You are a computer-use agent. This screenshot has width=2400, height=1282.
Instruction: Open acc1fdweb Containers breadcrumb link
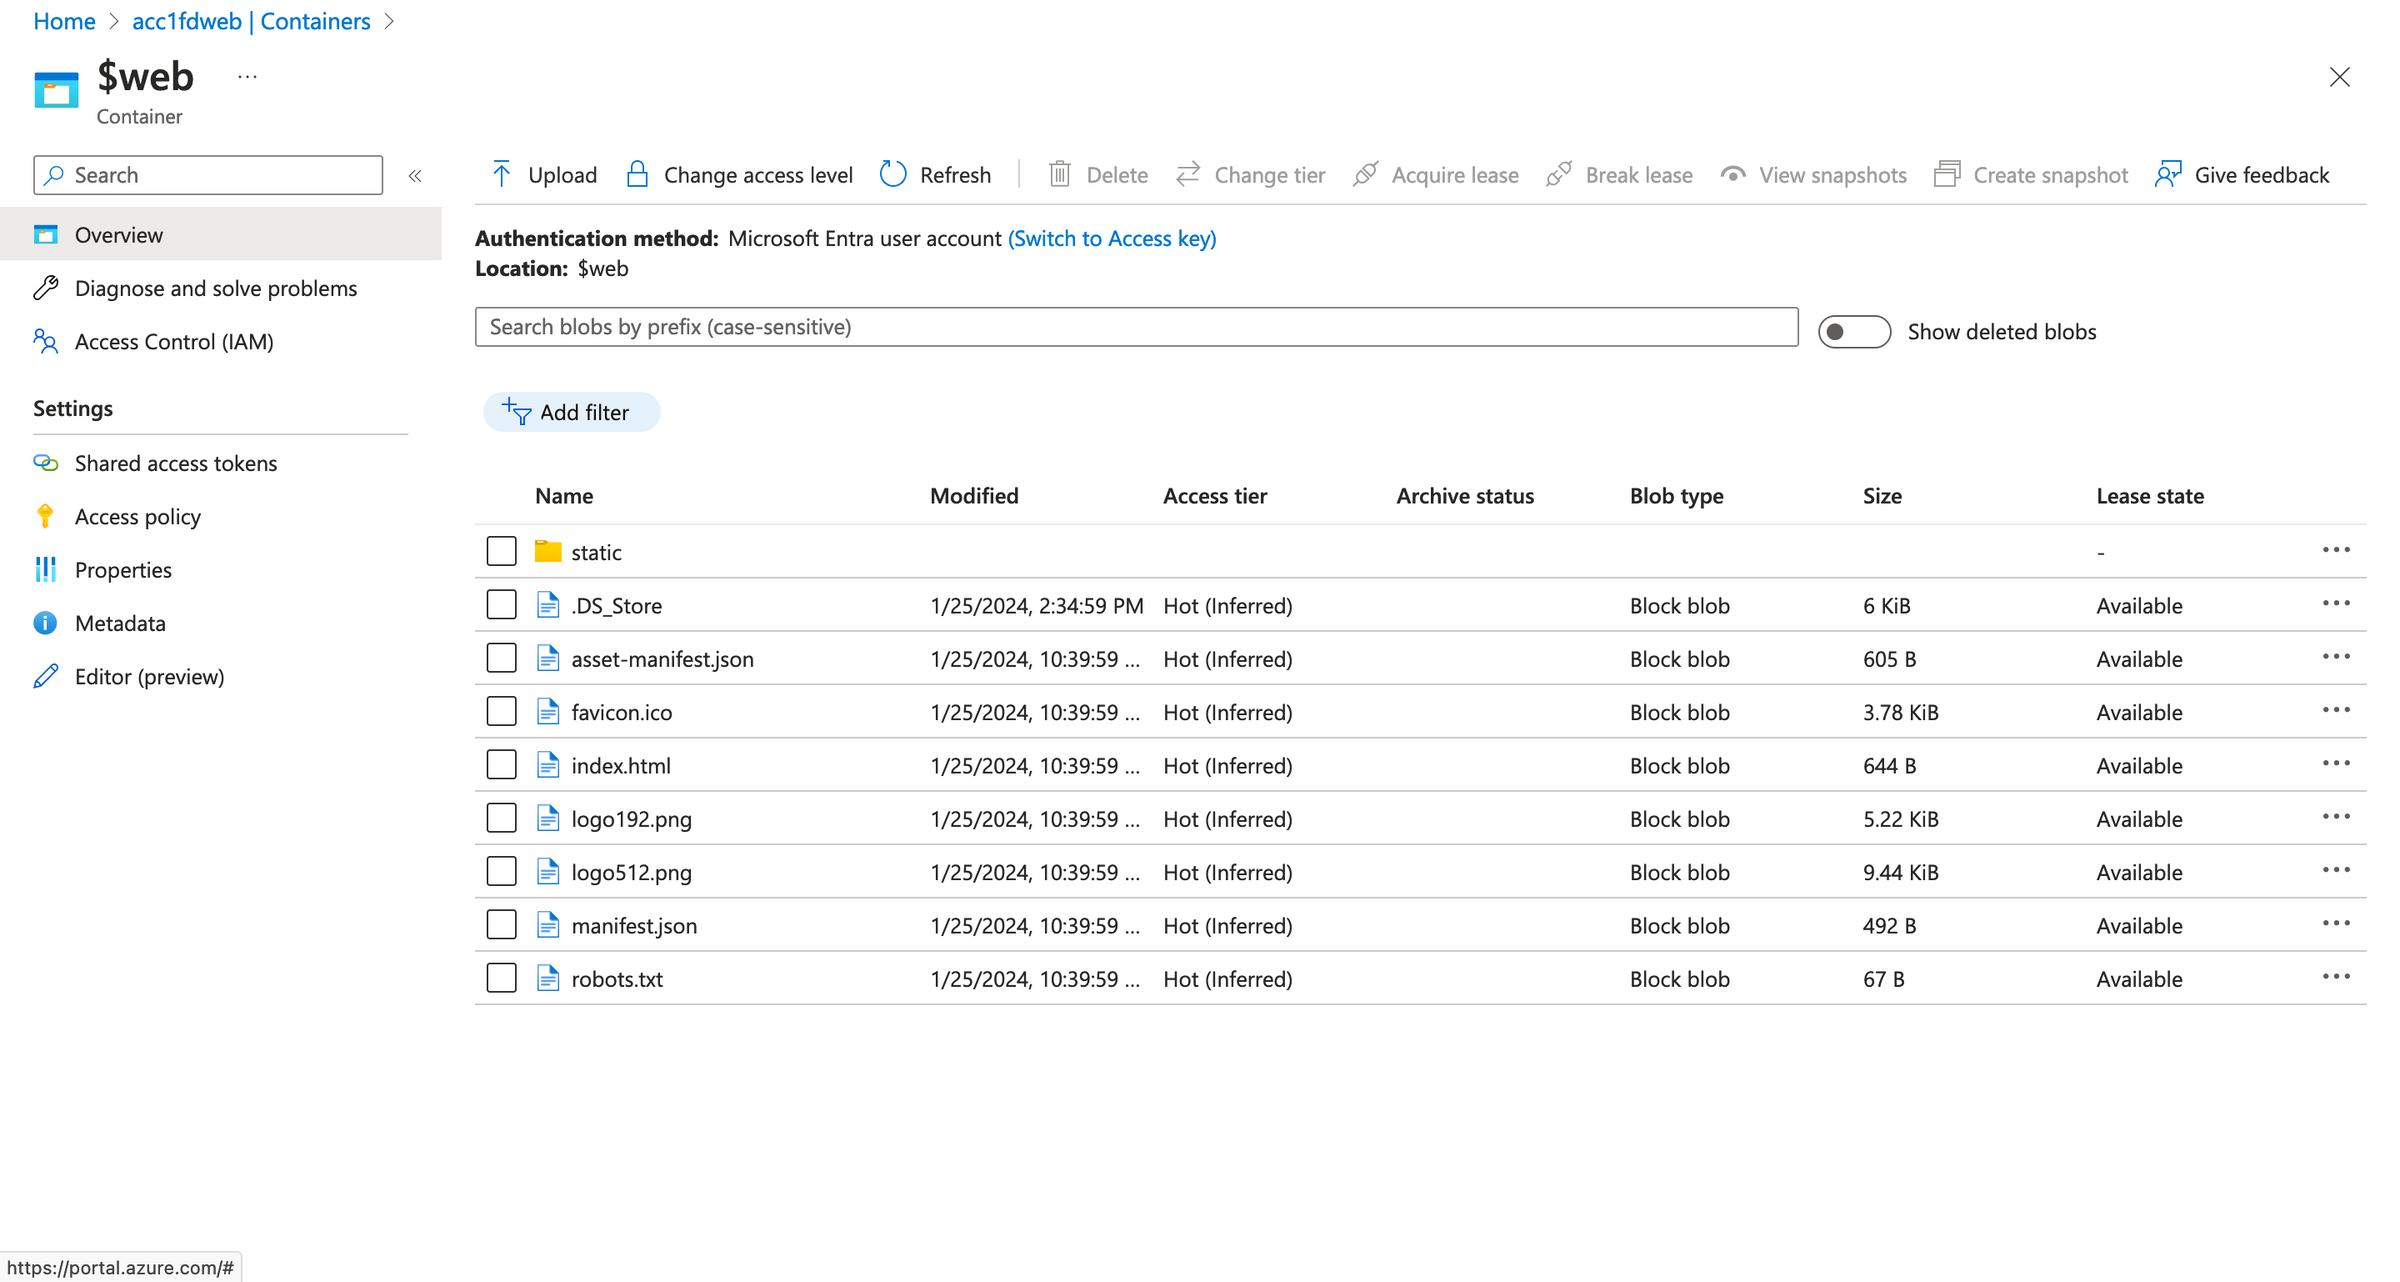click(x=251, y=20)
